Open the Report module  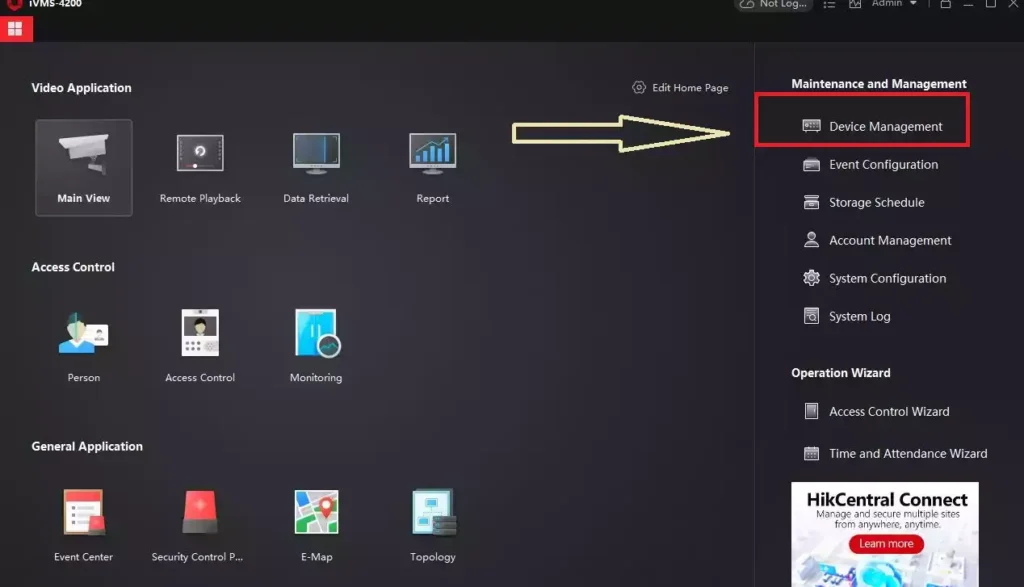pyautogui.click(x=432, y=167)
